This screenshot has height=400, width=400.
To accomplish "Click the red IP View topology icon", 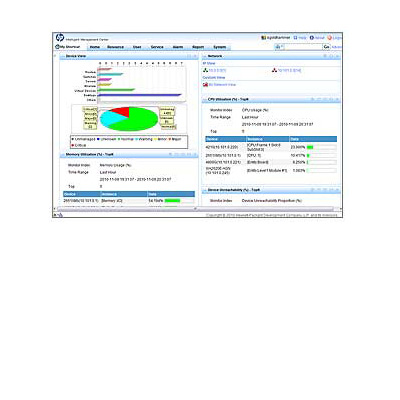I will pyautogui.click(x=274, y=70).
